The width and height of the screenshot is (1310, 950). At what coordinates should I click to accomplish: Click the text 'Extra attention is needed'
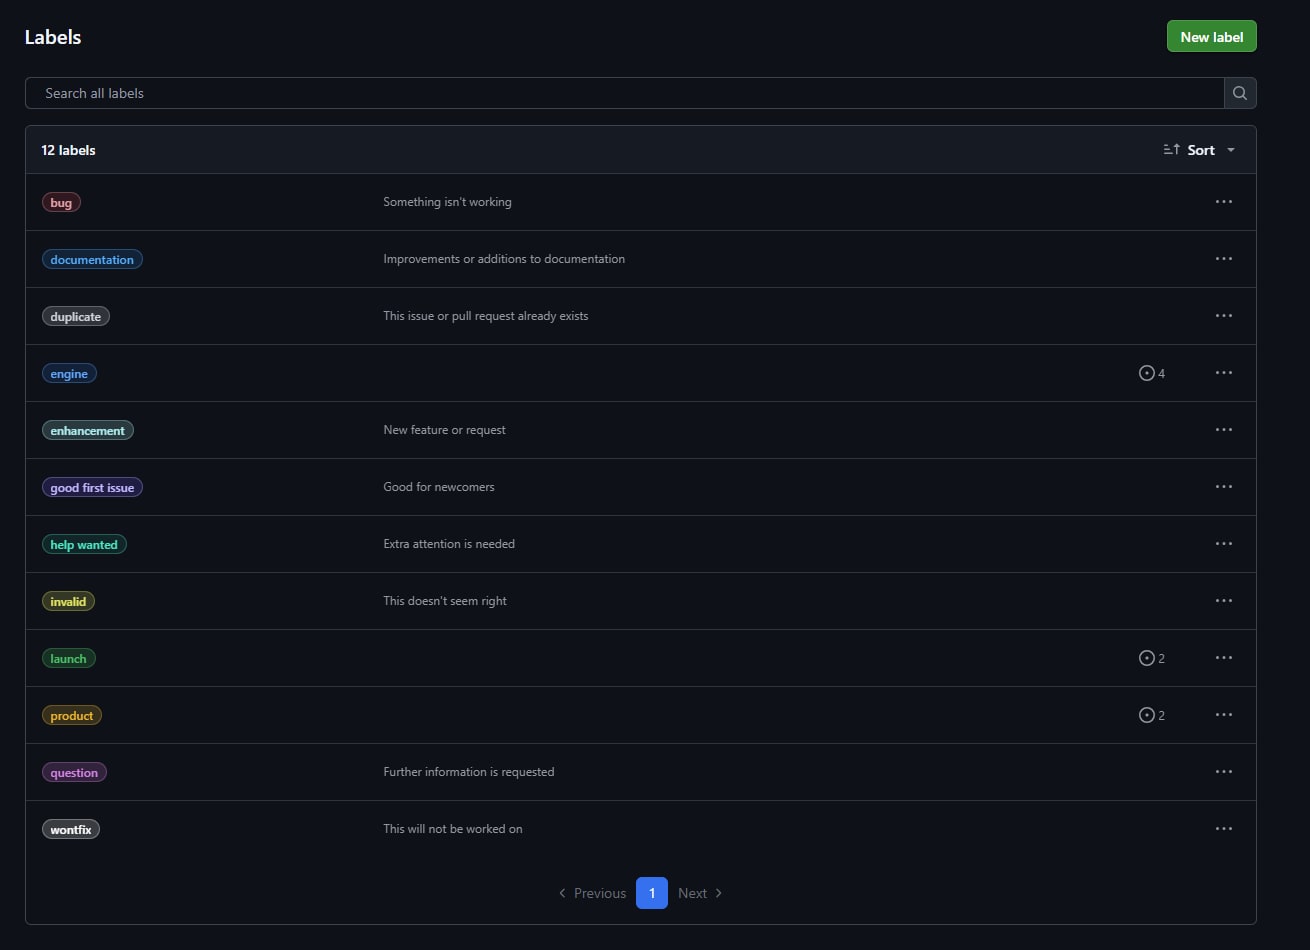449,544
